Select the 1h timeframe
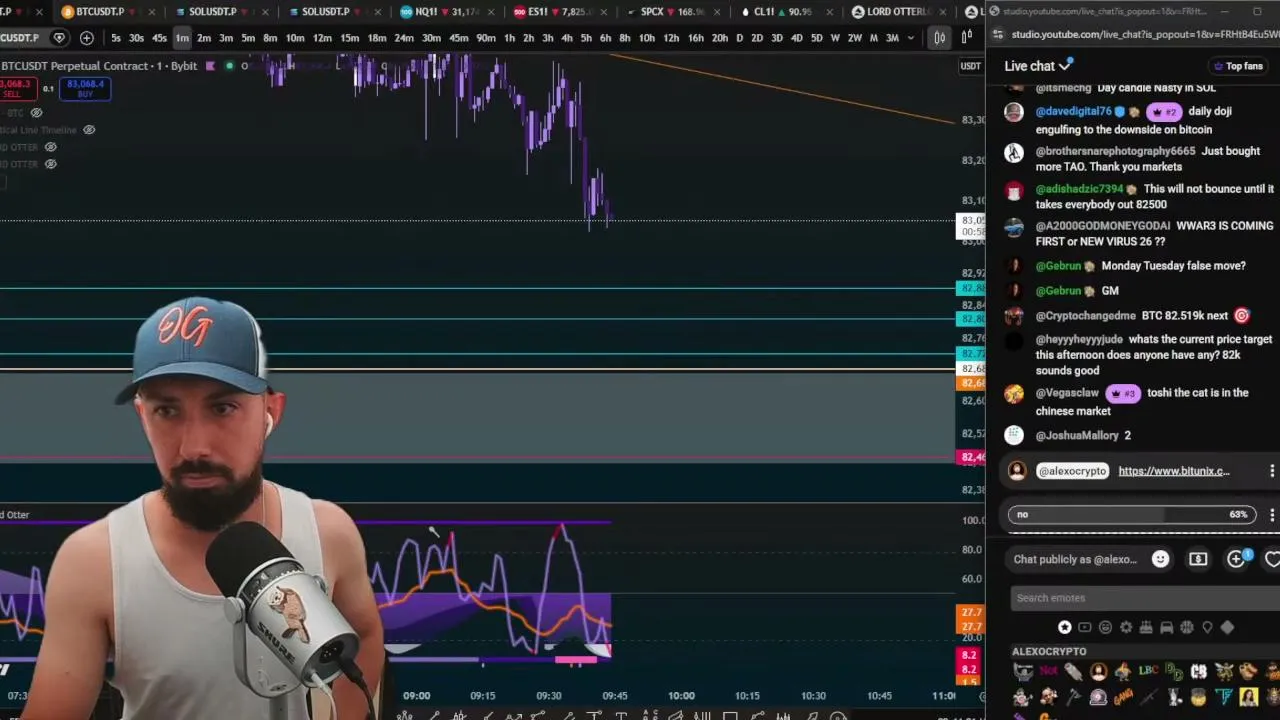The height and width of the screenshot is (720, 1280). [509, 38]
